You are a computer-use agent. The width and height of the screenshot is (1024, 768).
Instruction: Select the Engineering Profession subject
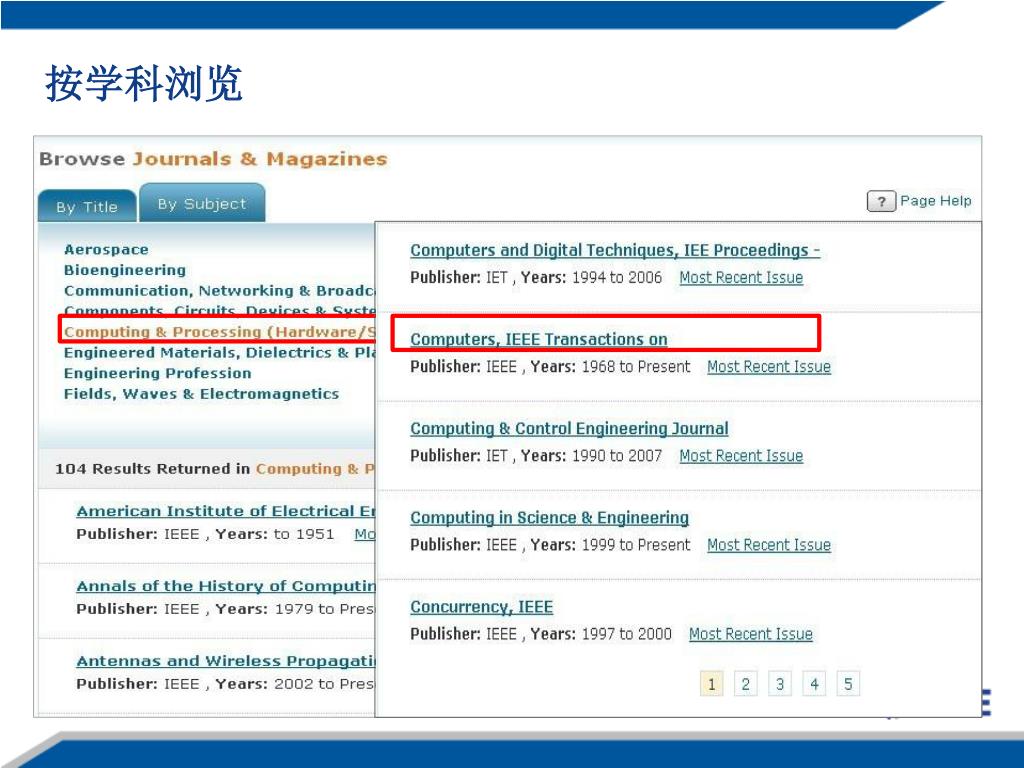[x=157, y=374]
